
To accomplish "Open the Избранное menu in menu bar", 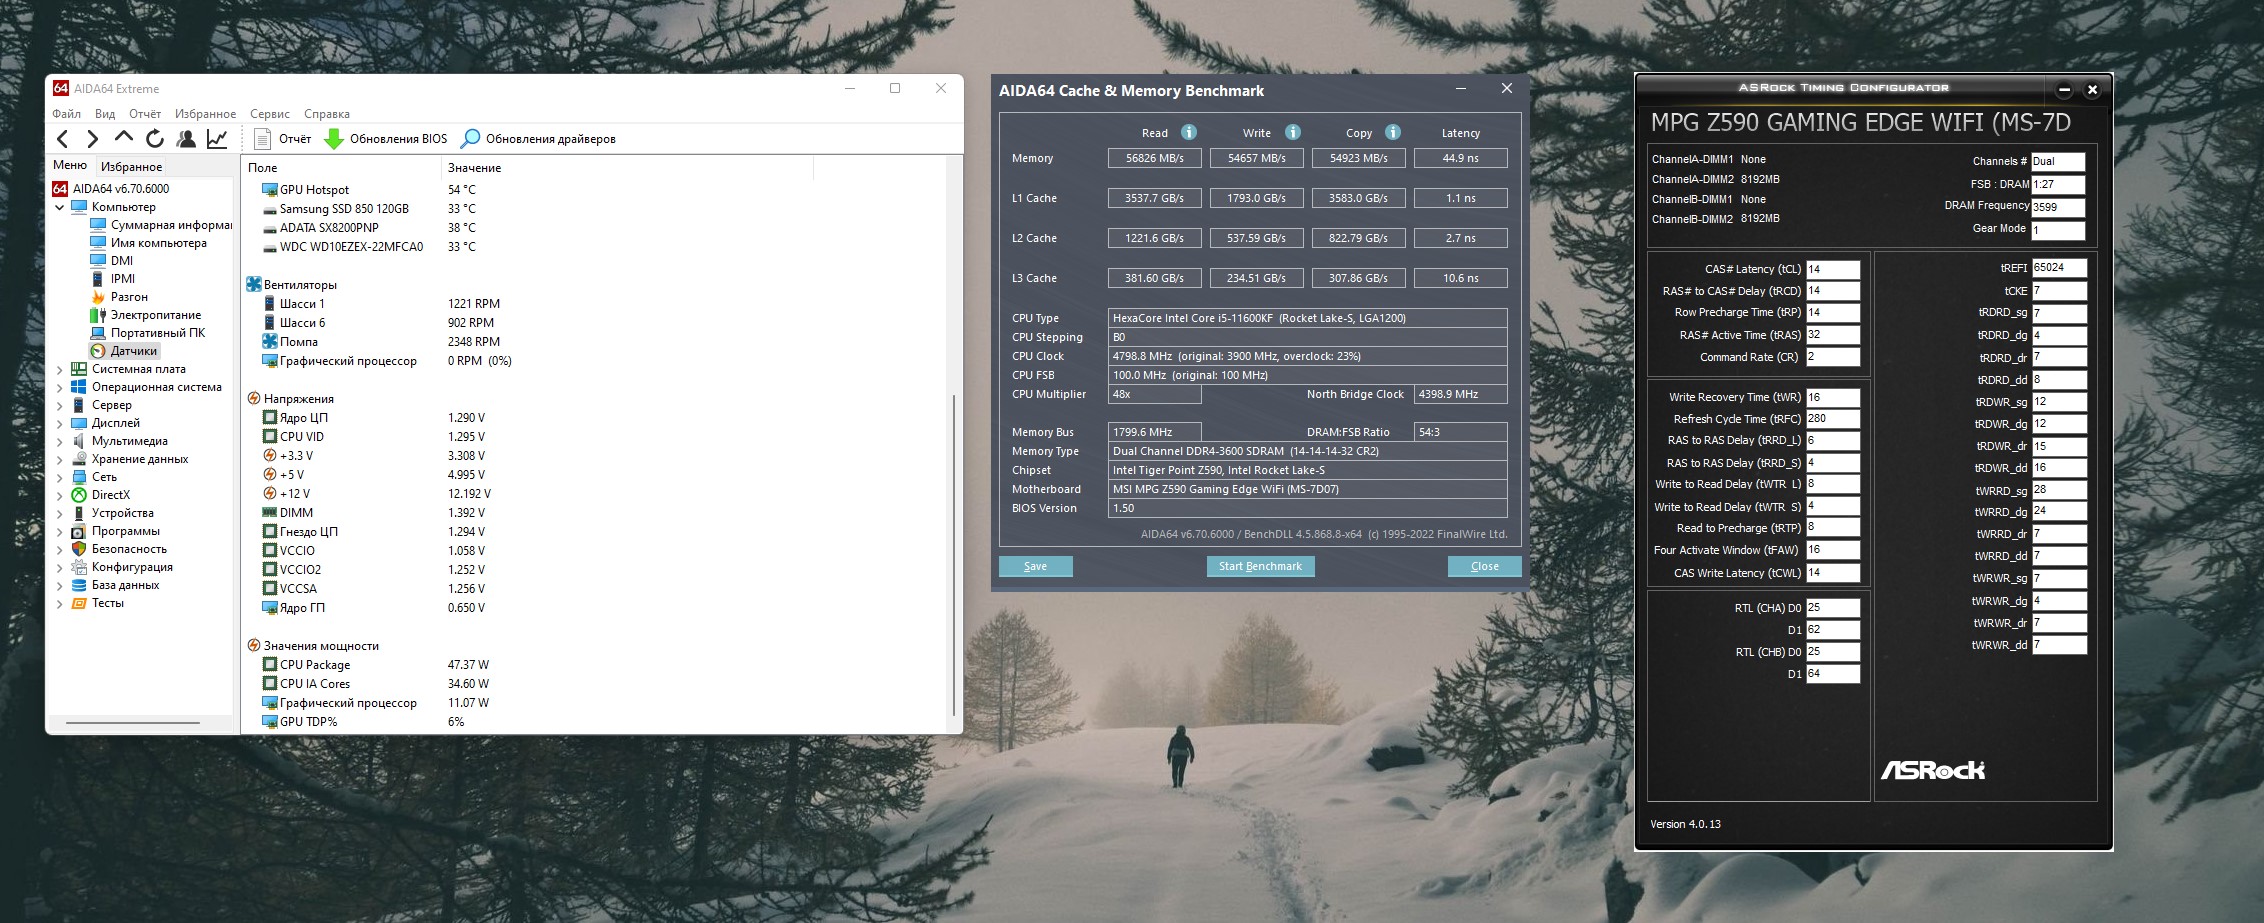I will (205, 114).
